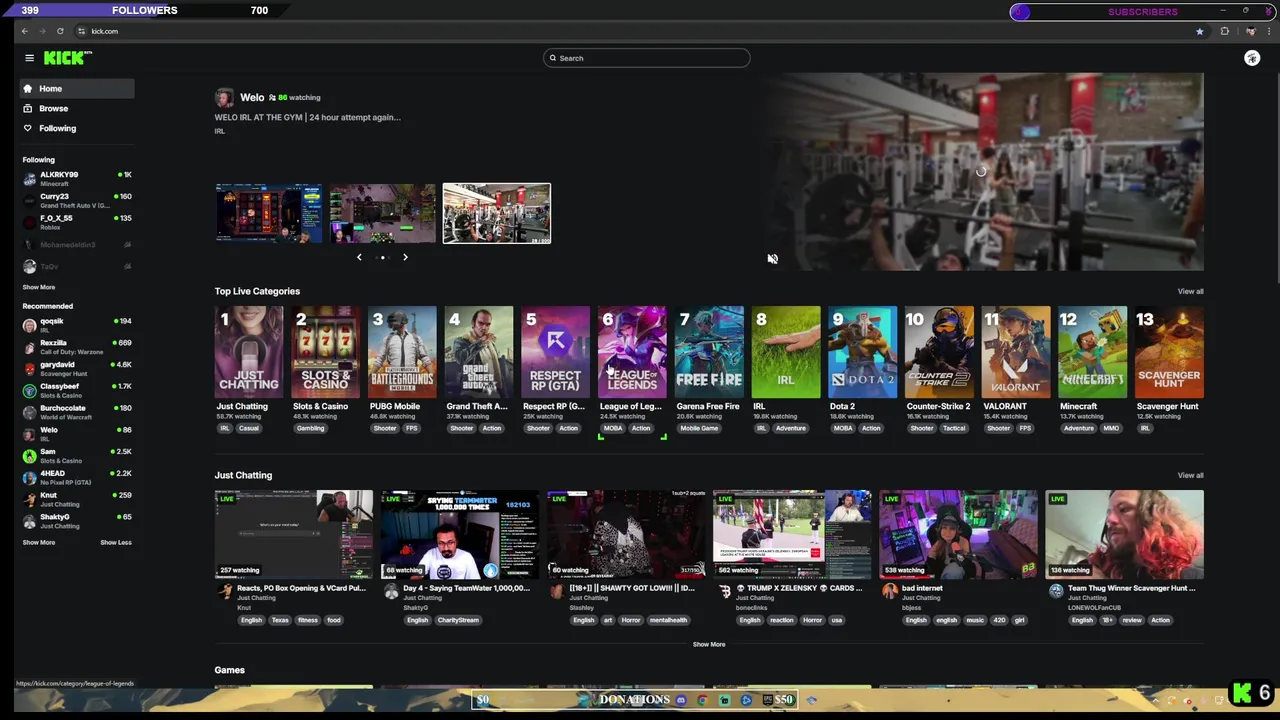1280x720 pixels.
Task: Select the slots game featured stream thumbnail
Action: point(269,213)
